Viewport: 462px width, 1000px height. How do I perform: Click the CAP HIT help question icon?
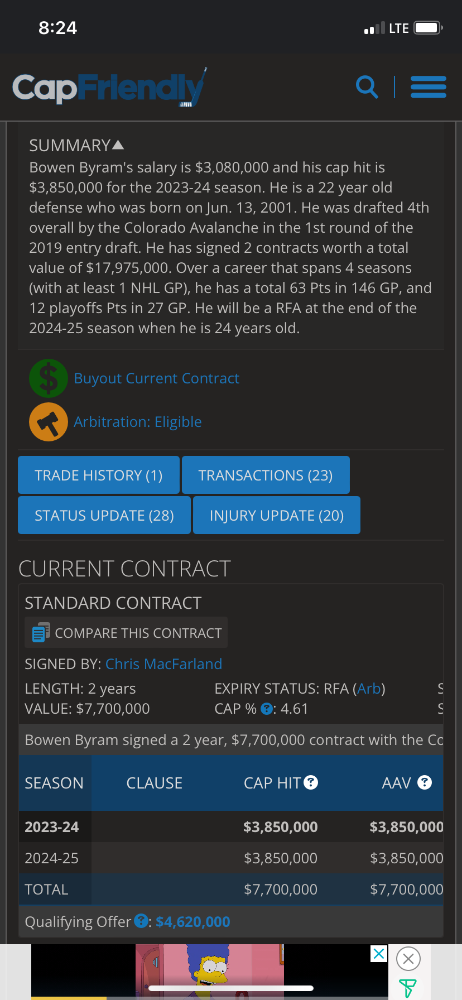[x=311, y=783]
